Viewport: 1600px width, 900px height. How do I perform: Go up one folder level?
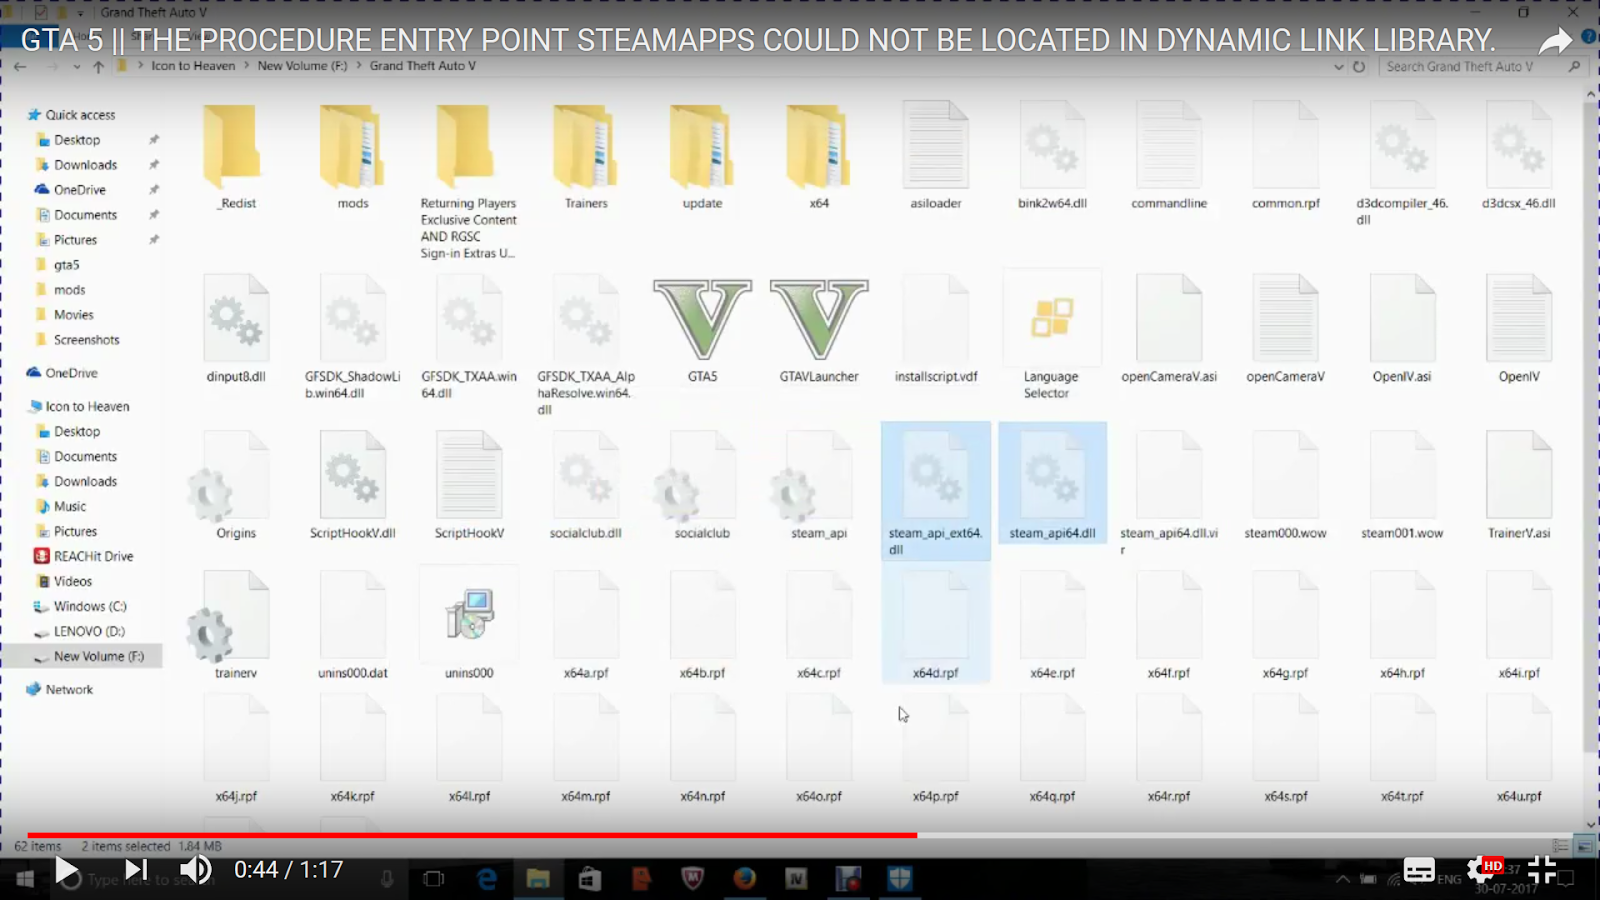point(98,67)
